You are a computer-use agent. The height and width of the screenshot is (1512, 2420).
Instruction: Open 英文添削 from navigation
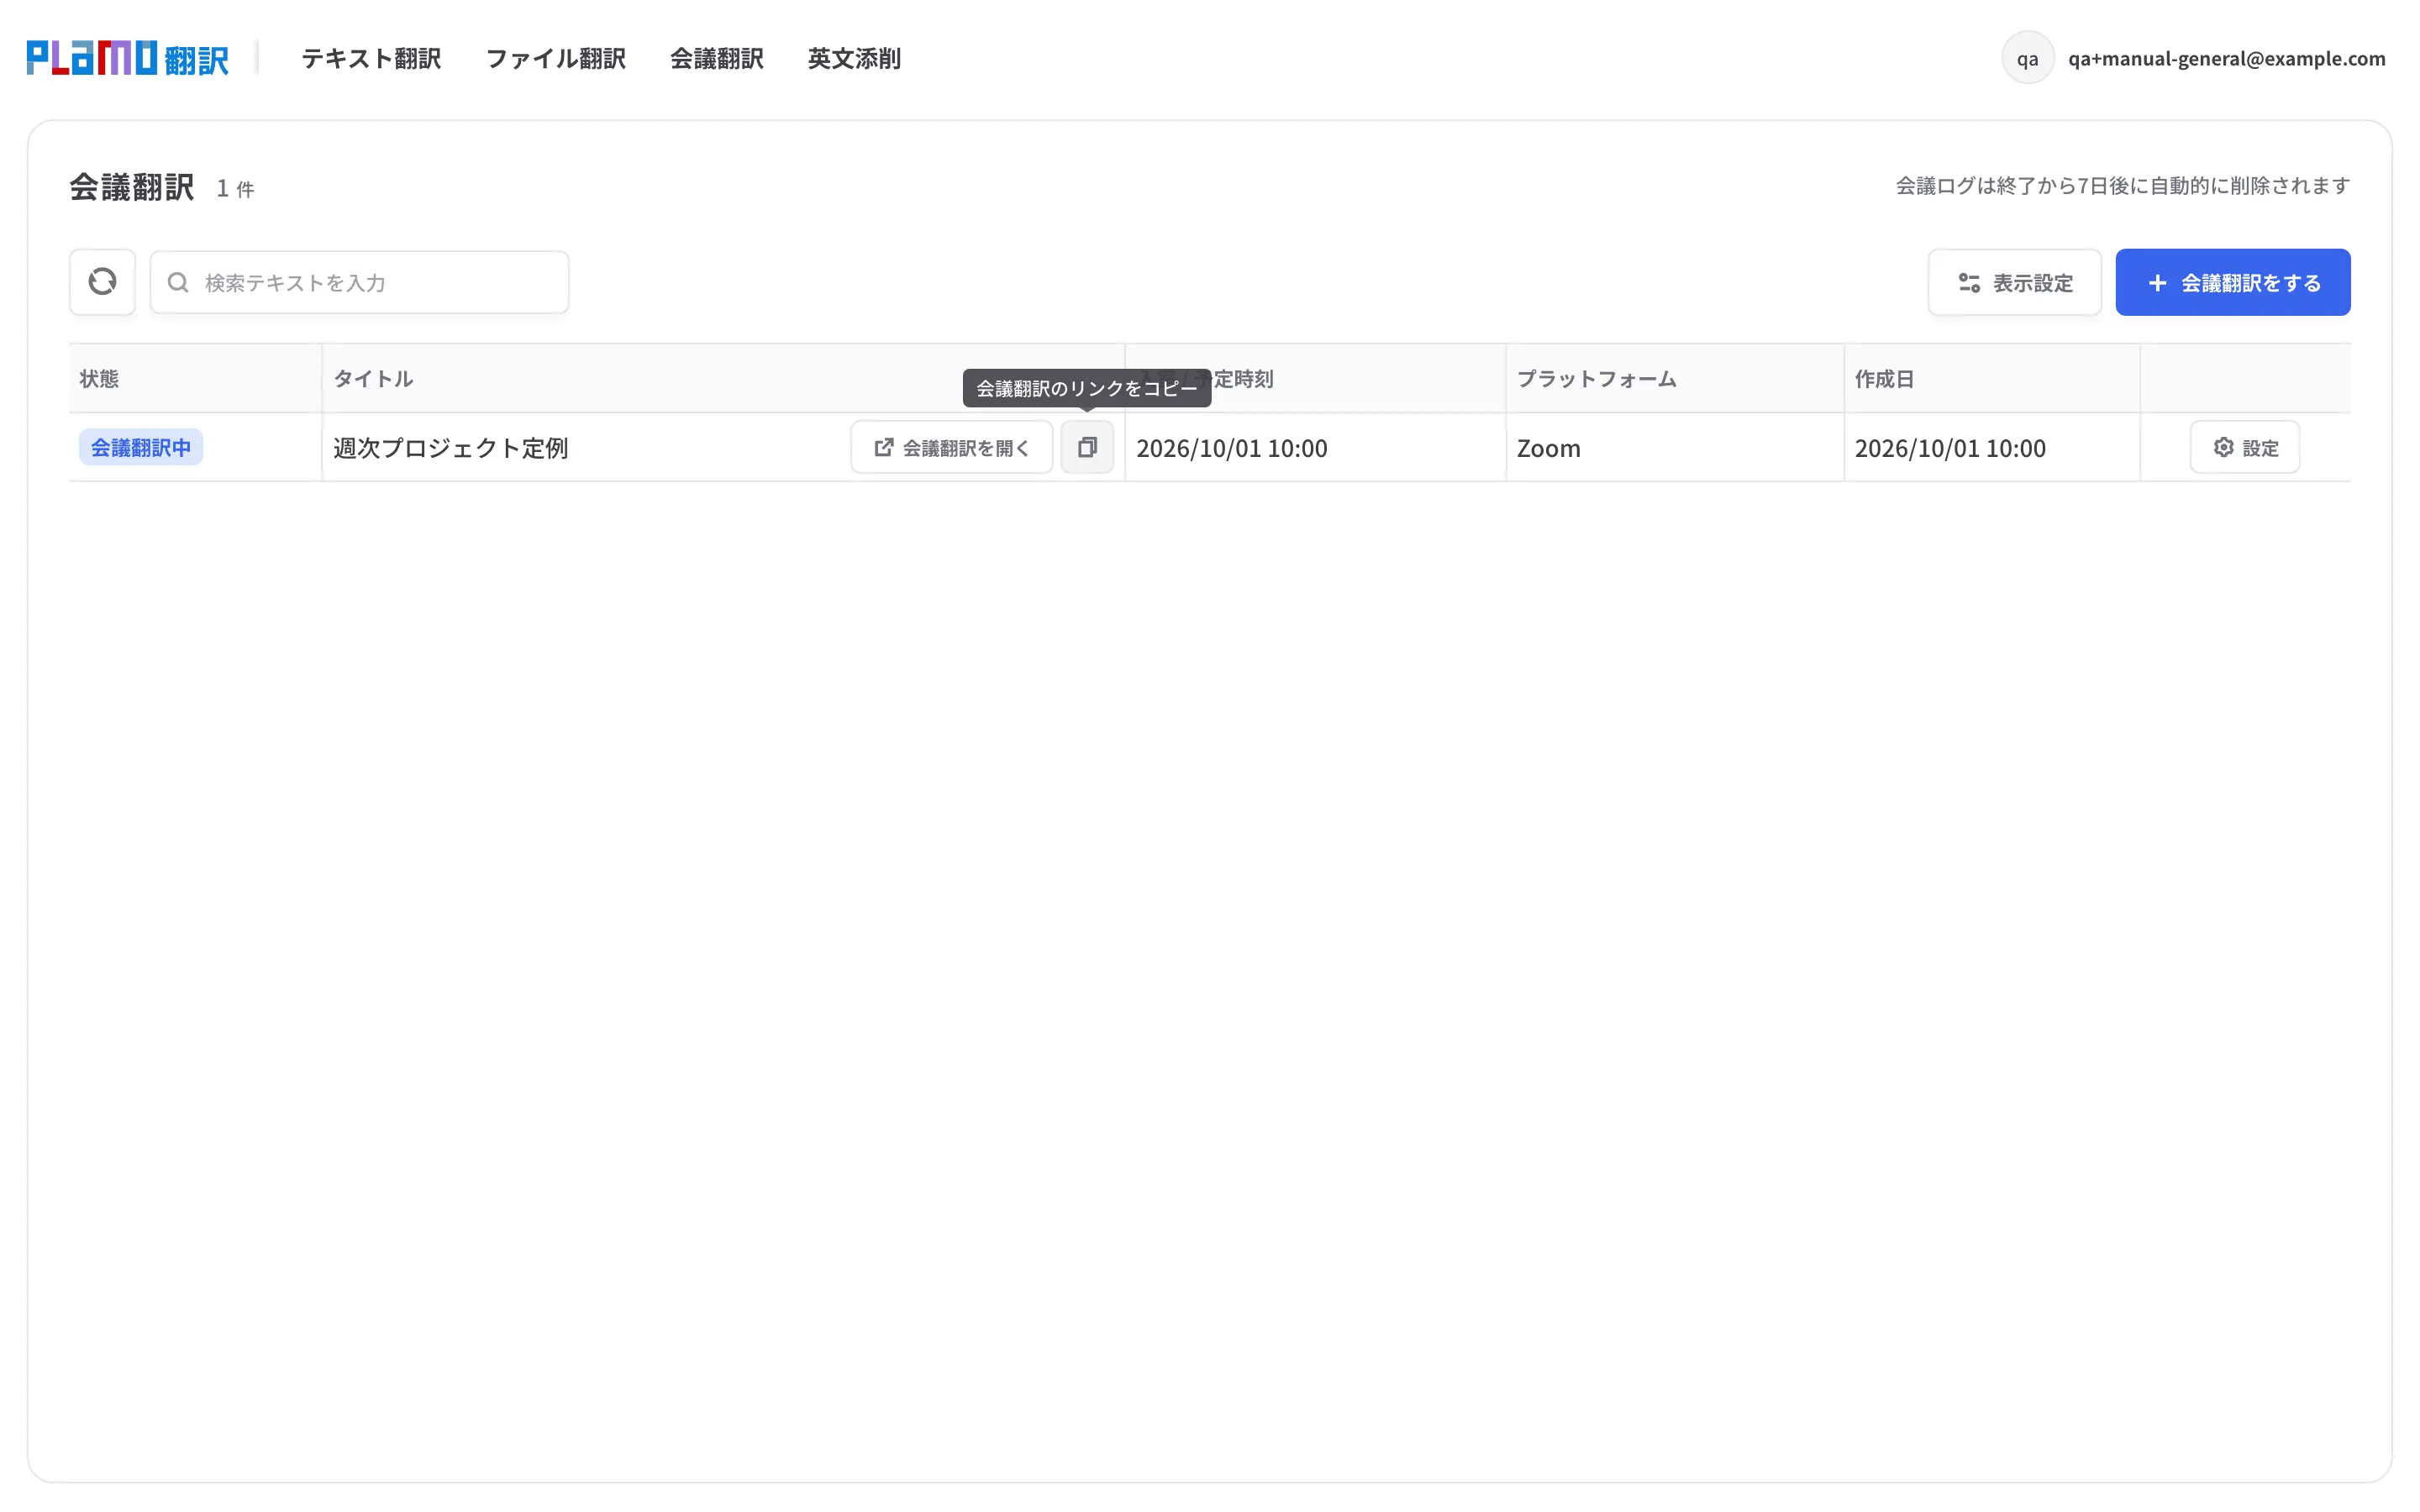(x=854, y=58)
